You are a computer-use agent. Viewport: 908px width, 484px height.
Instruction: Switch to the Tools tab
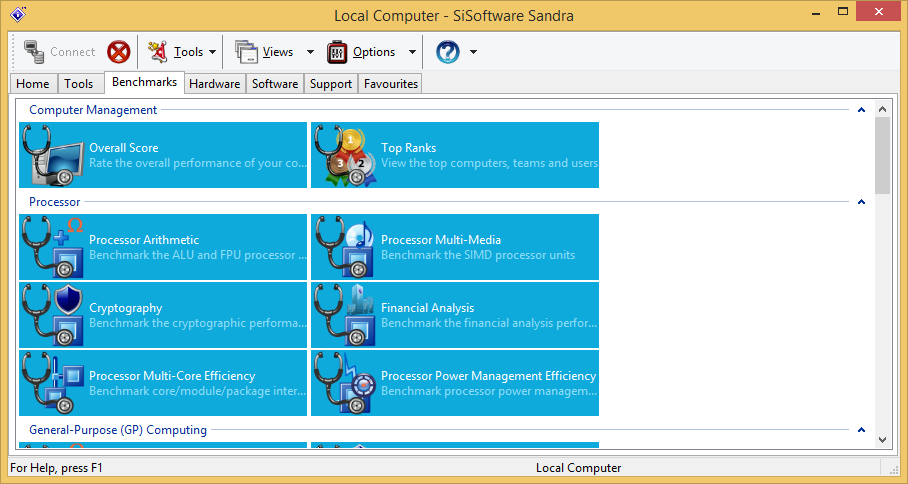click(x=80, y=84)
